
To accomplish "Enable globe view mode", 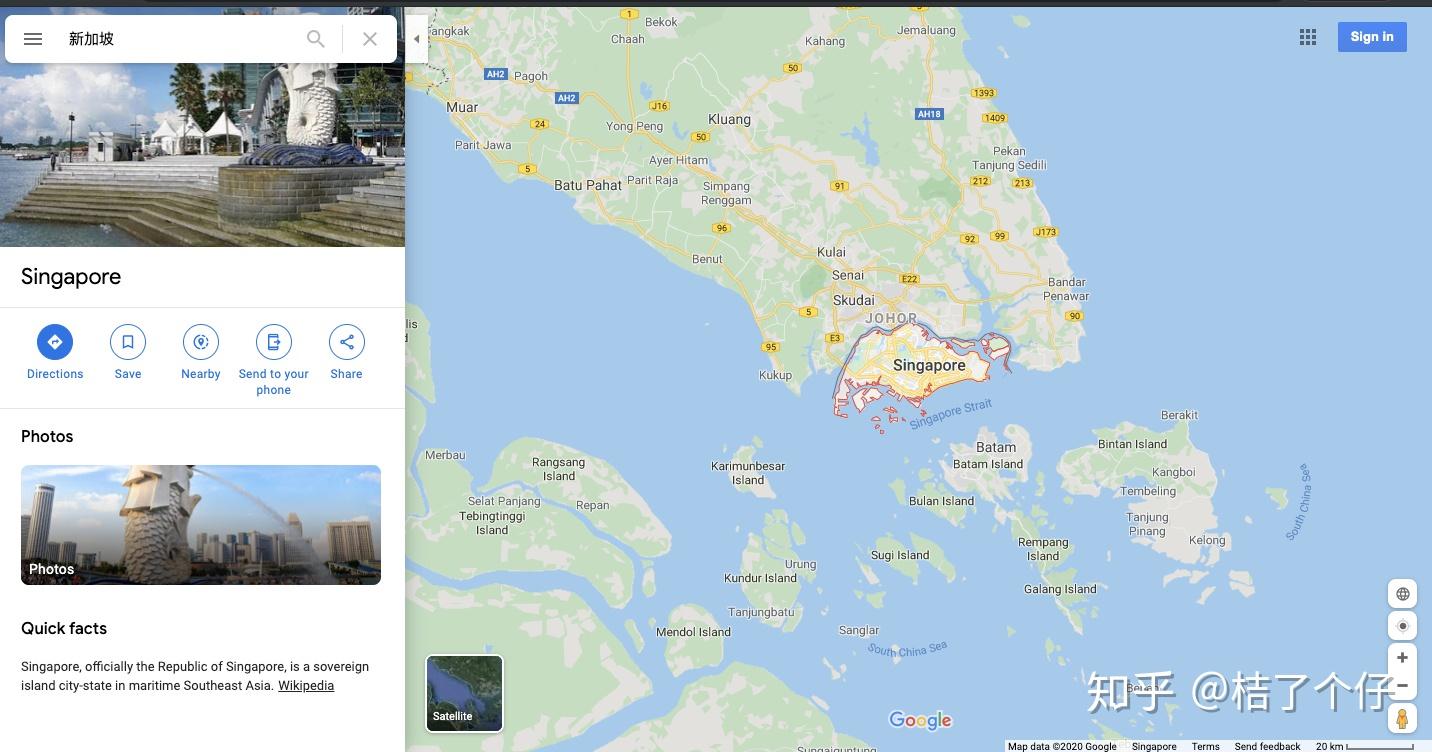I will click(1403, 593).
